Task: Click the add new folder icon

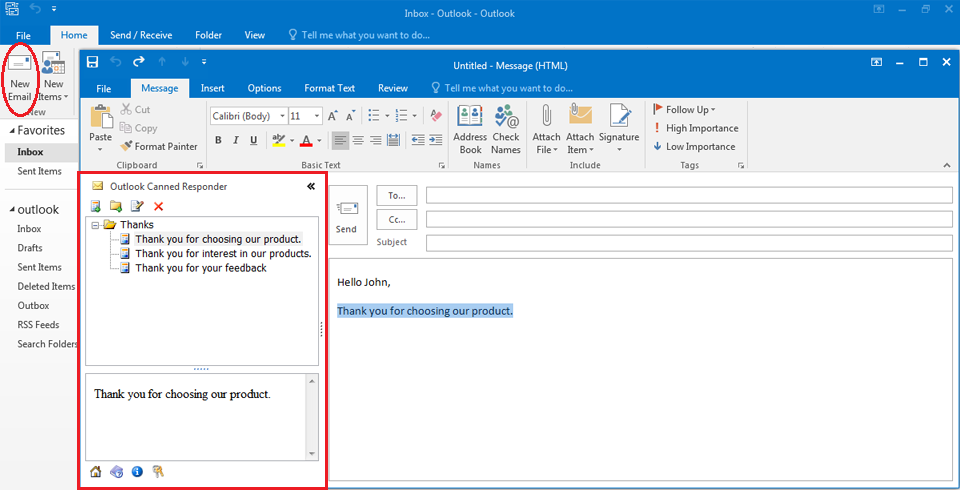Action: click(116, 206)
